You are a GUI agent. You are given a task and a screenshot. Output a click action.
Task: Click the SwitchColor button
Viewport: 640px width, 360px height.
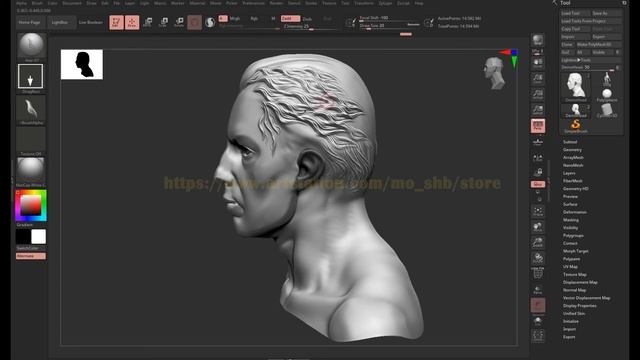pyautogui.click(x=31, y=248)
